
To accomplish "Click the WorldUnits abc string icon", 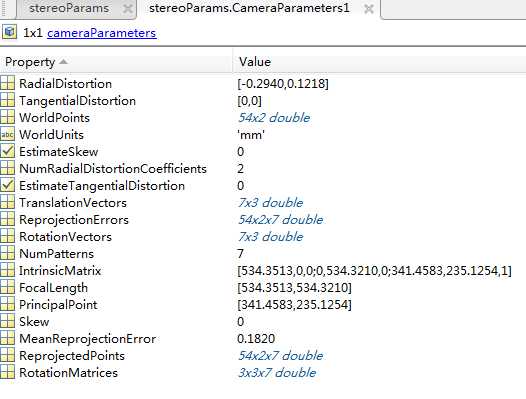I will [7, 134].
